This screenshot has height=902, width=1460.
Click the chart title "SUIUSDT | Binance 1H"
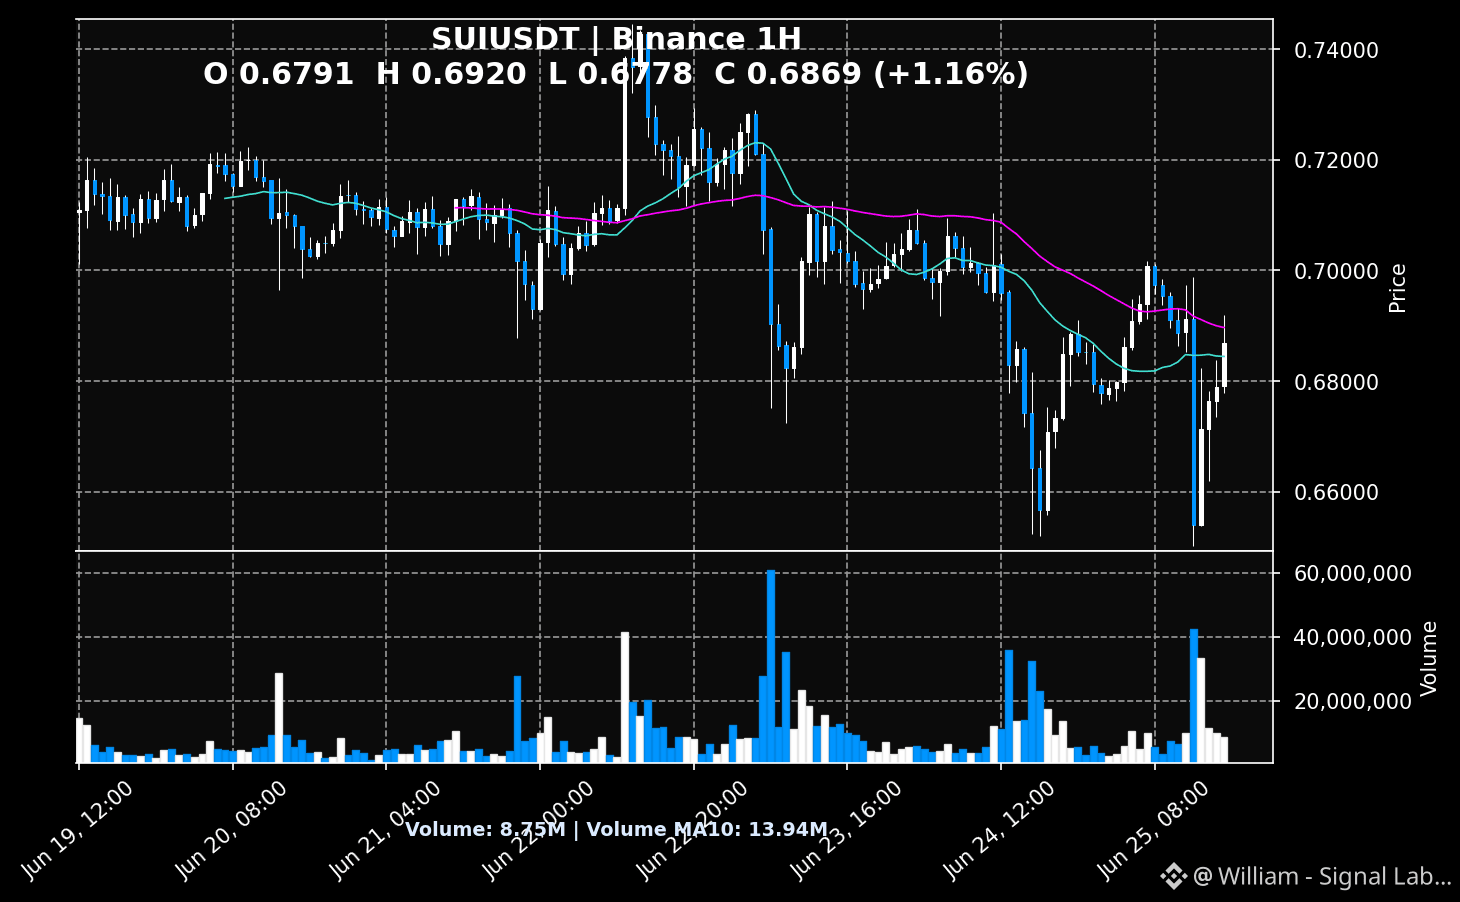(x=616, y=39)
